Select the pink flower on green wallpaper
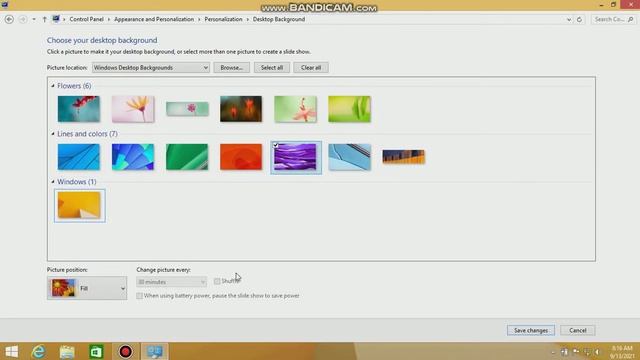640x360 pixels. [295, 109]
